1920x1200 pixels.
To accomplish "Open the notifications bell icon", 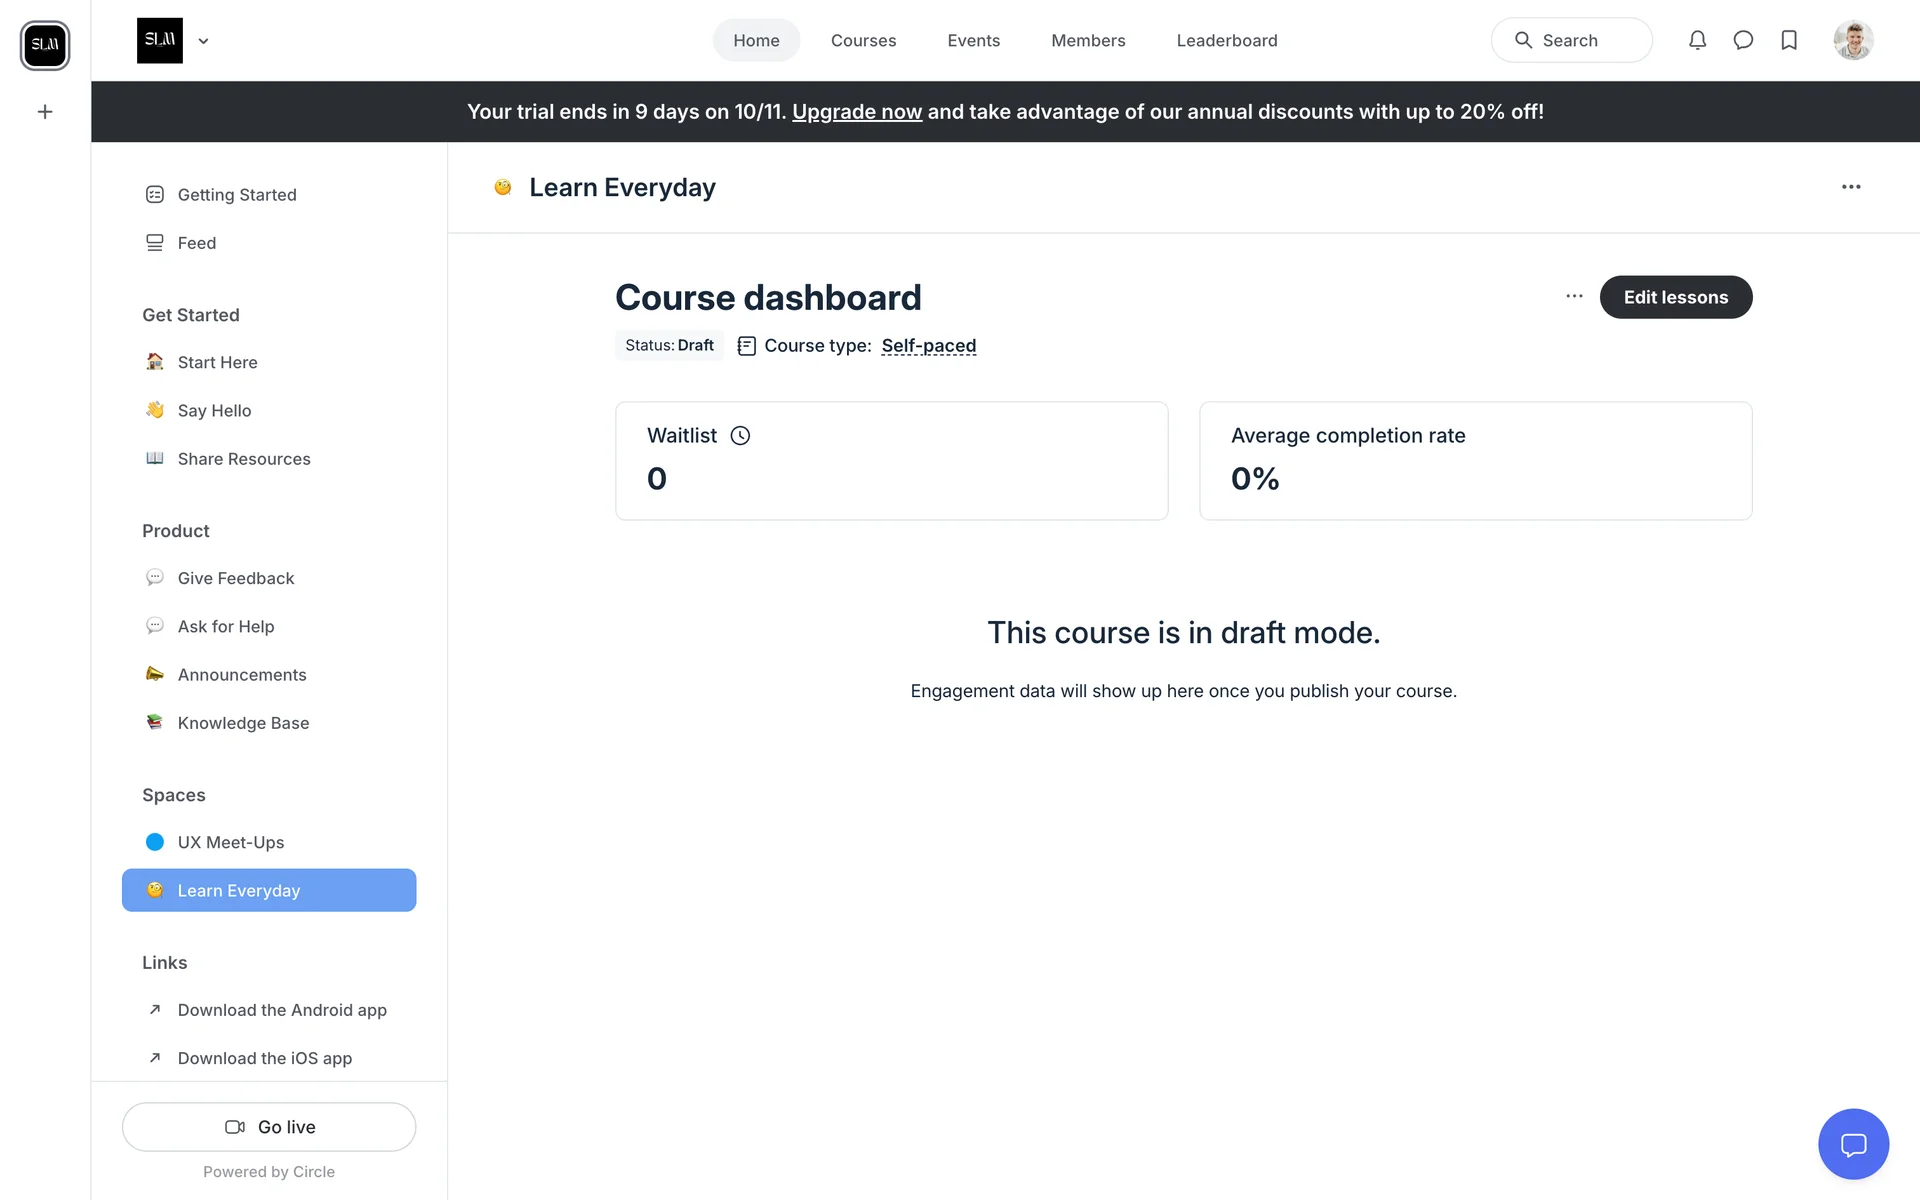I will (1697, 40).
